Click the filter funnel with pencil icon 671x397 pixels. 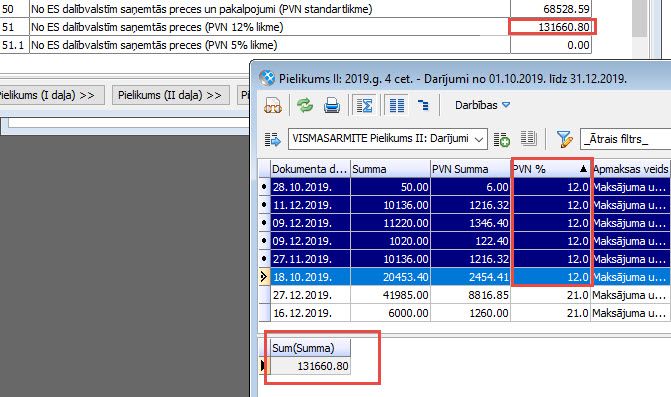(564, 139)
